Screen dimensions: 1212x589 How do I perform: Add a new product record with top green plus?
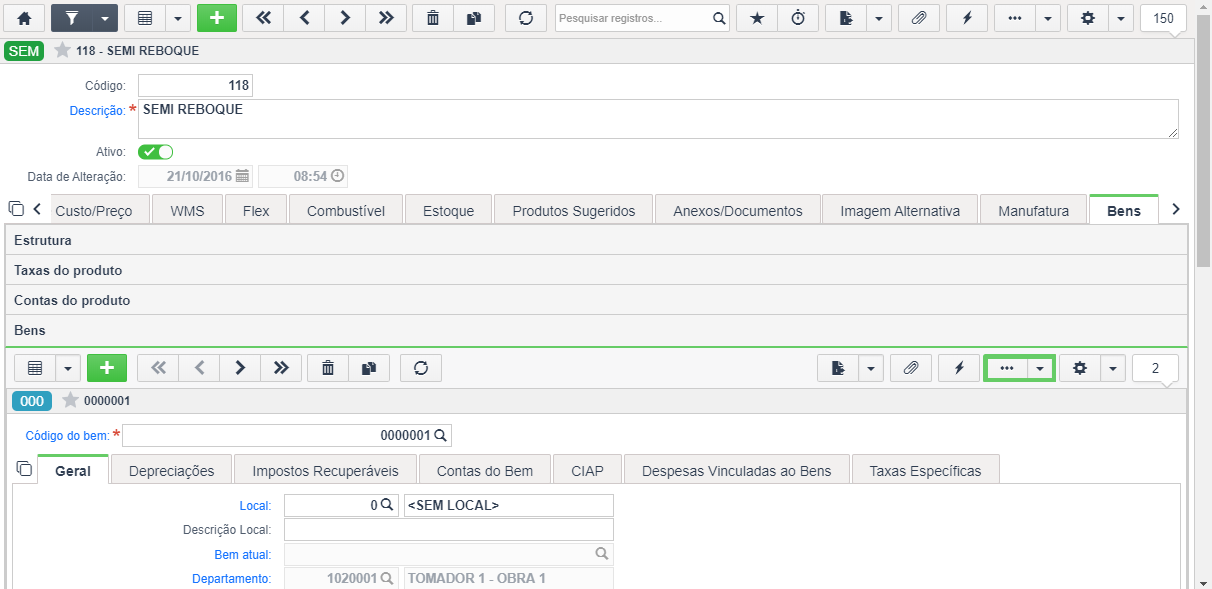coord(217,18)
